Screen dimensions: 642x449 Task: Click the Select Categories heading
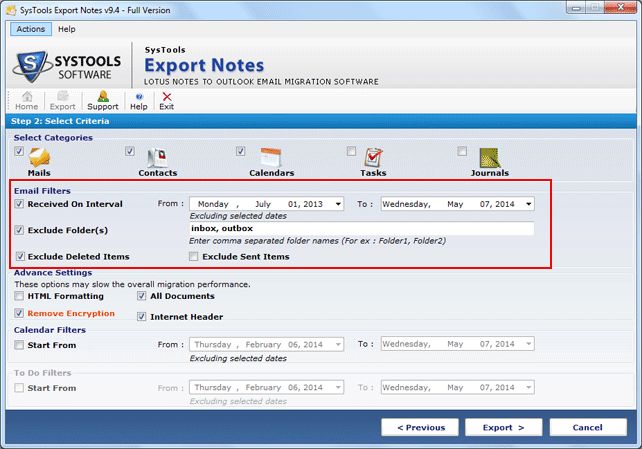click(53, 138)
